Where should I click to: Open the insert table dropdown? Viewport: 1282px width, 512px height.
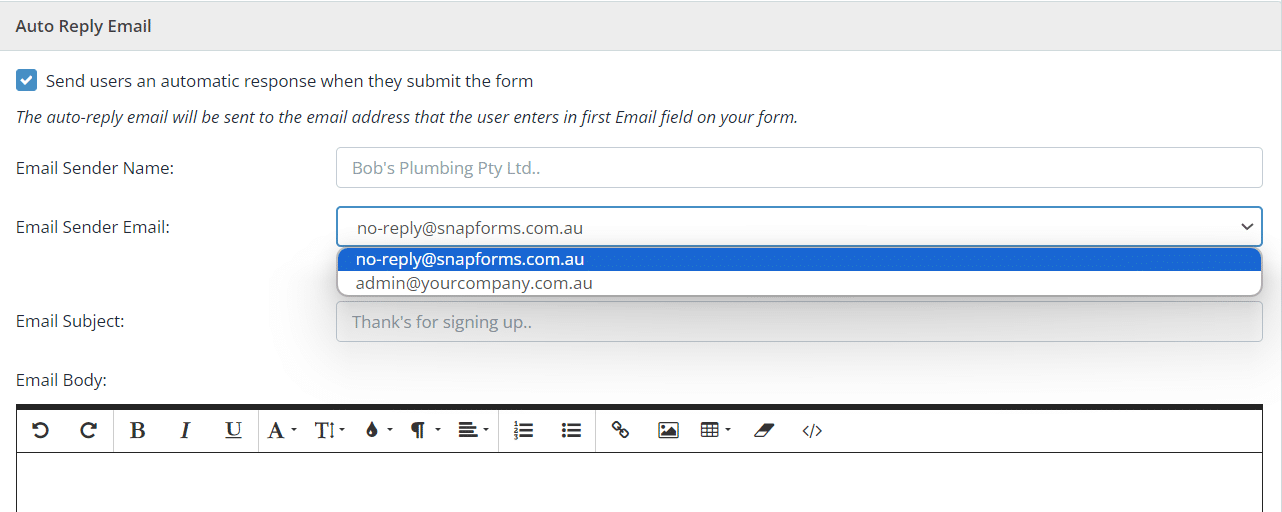[716, 430]
